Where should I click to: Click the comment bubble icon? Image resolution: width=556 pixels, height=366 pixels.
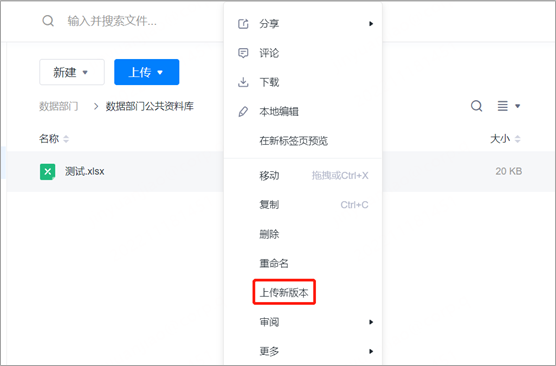coord(243,53)
